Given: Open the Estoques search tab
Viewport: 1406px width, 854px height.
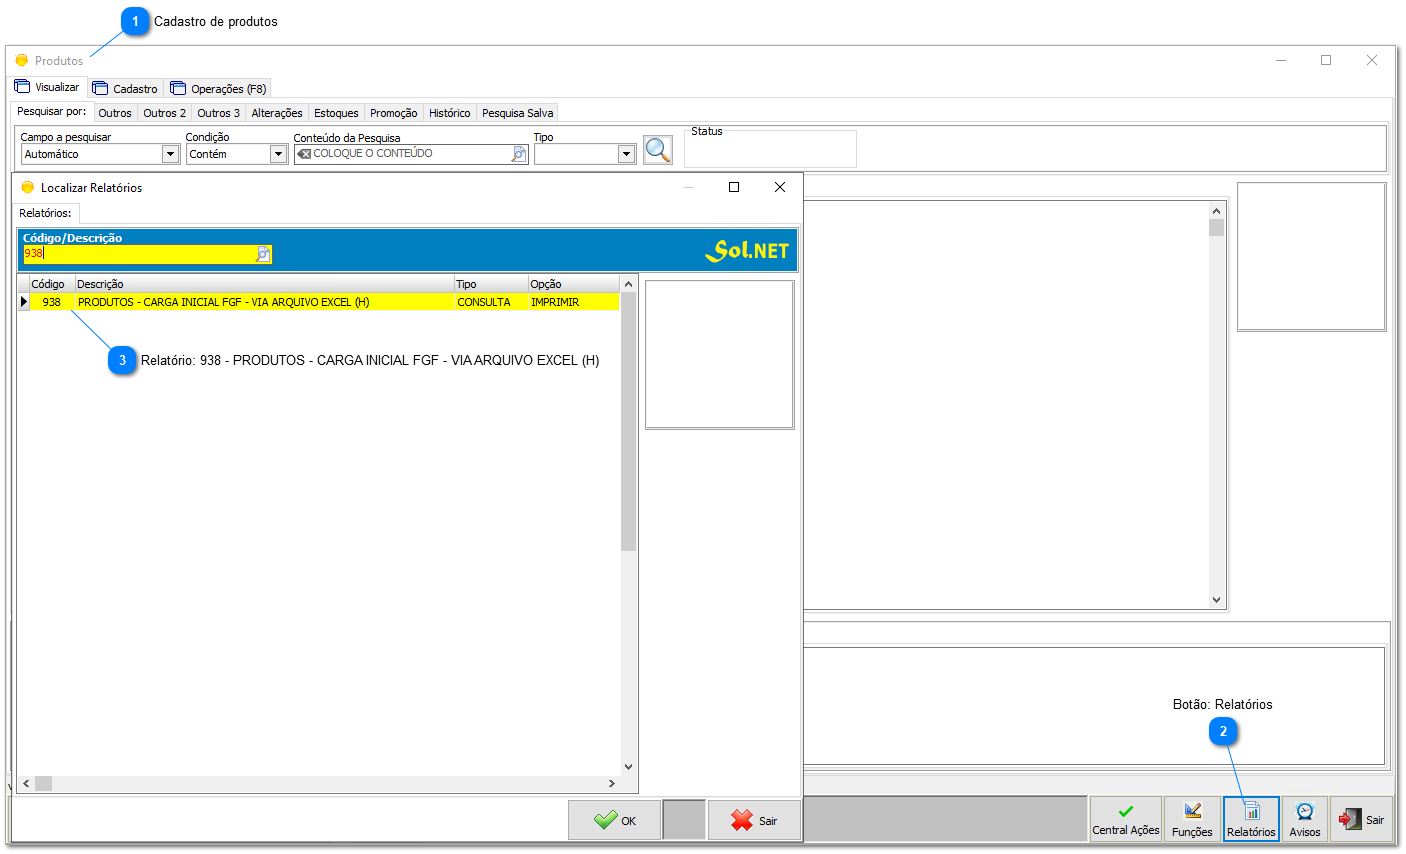Looking at the screenshot, I should tap(336, 112).
